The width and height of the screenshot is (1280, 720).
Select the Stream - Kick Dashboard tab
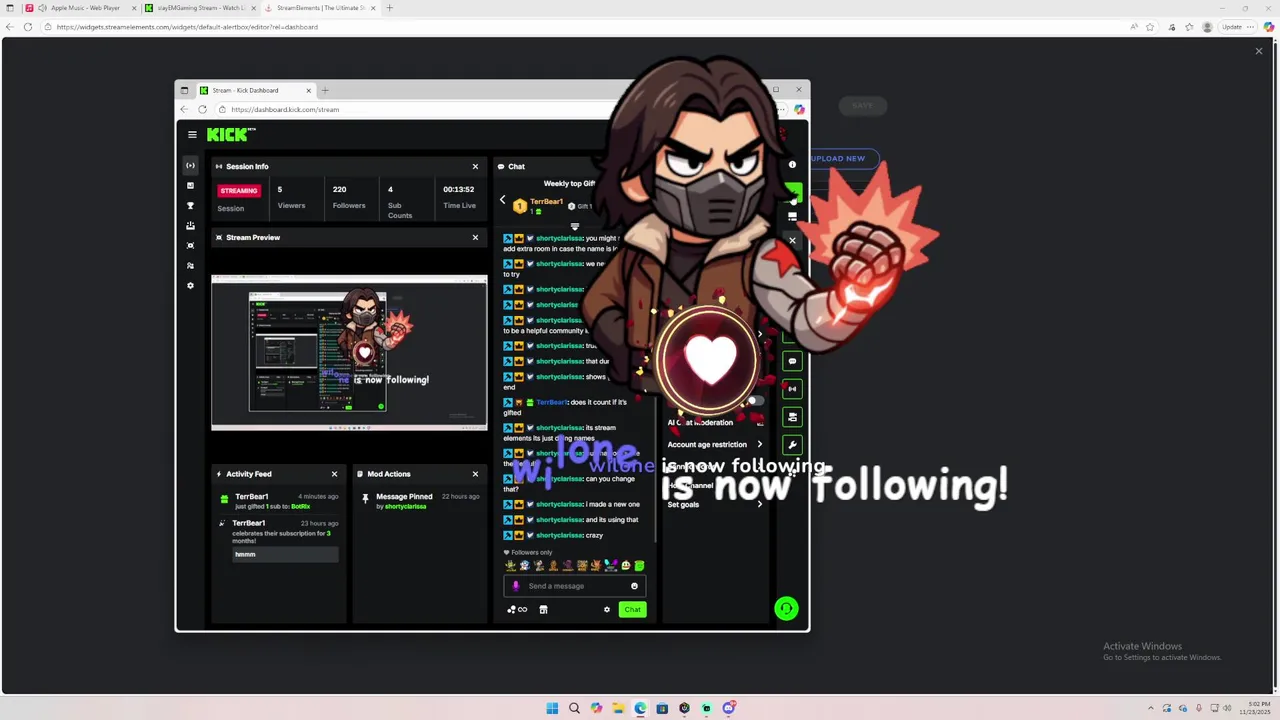255,90
